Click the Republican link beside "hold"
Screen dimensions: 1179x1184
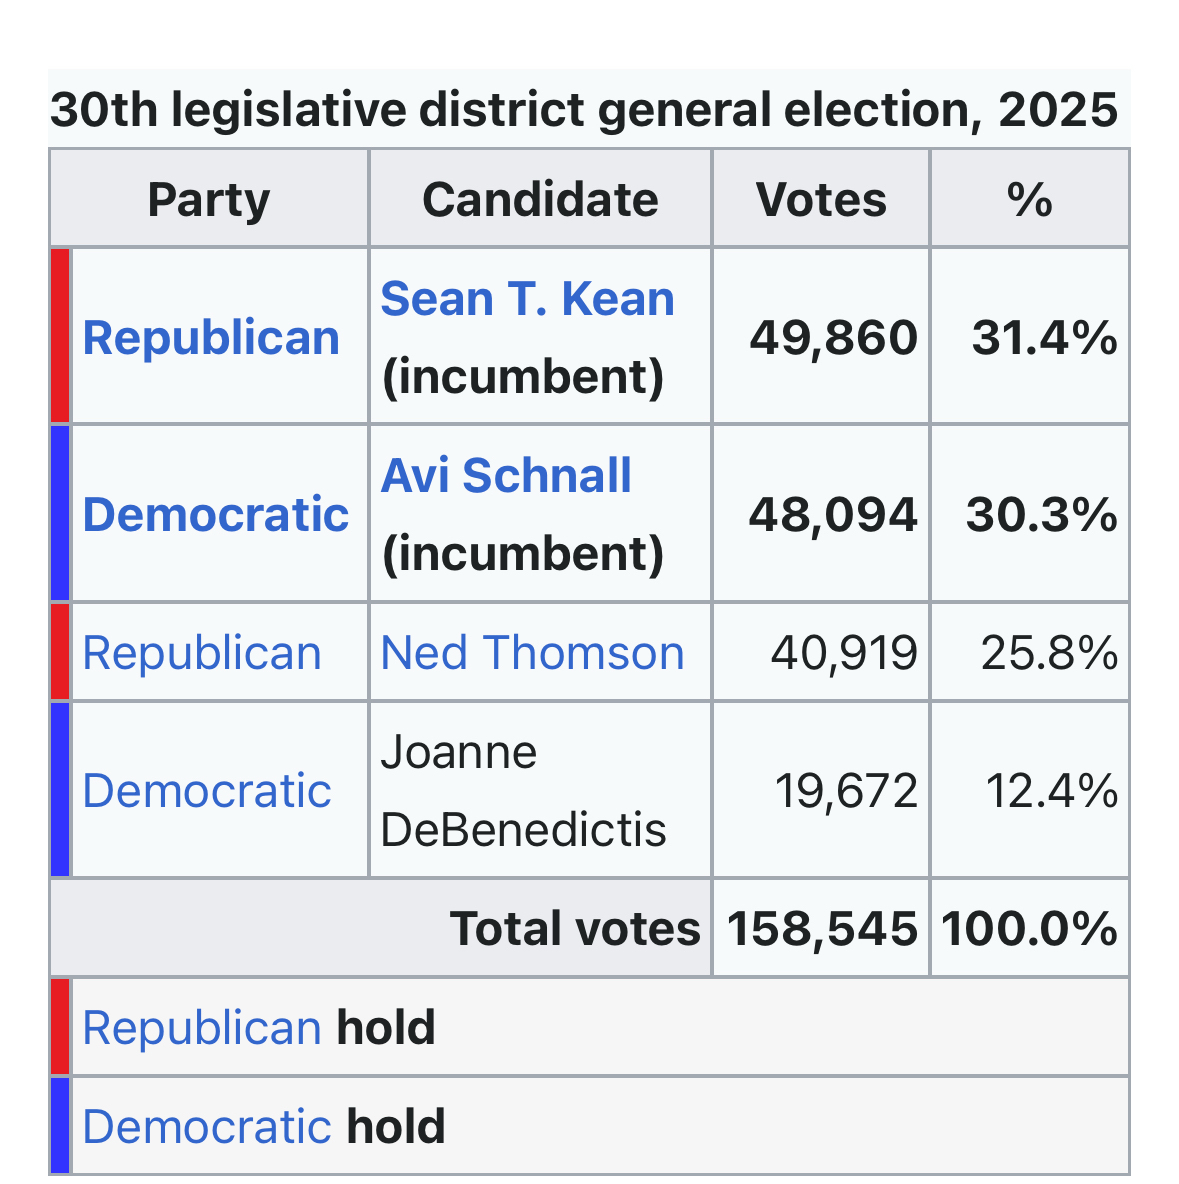click(202, 1028)
